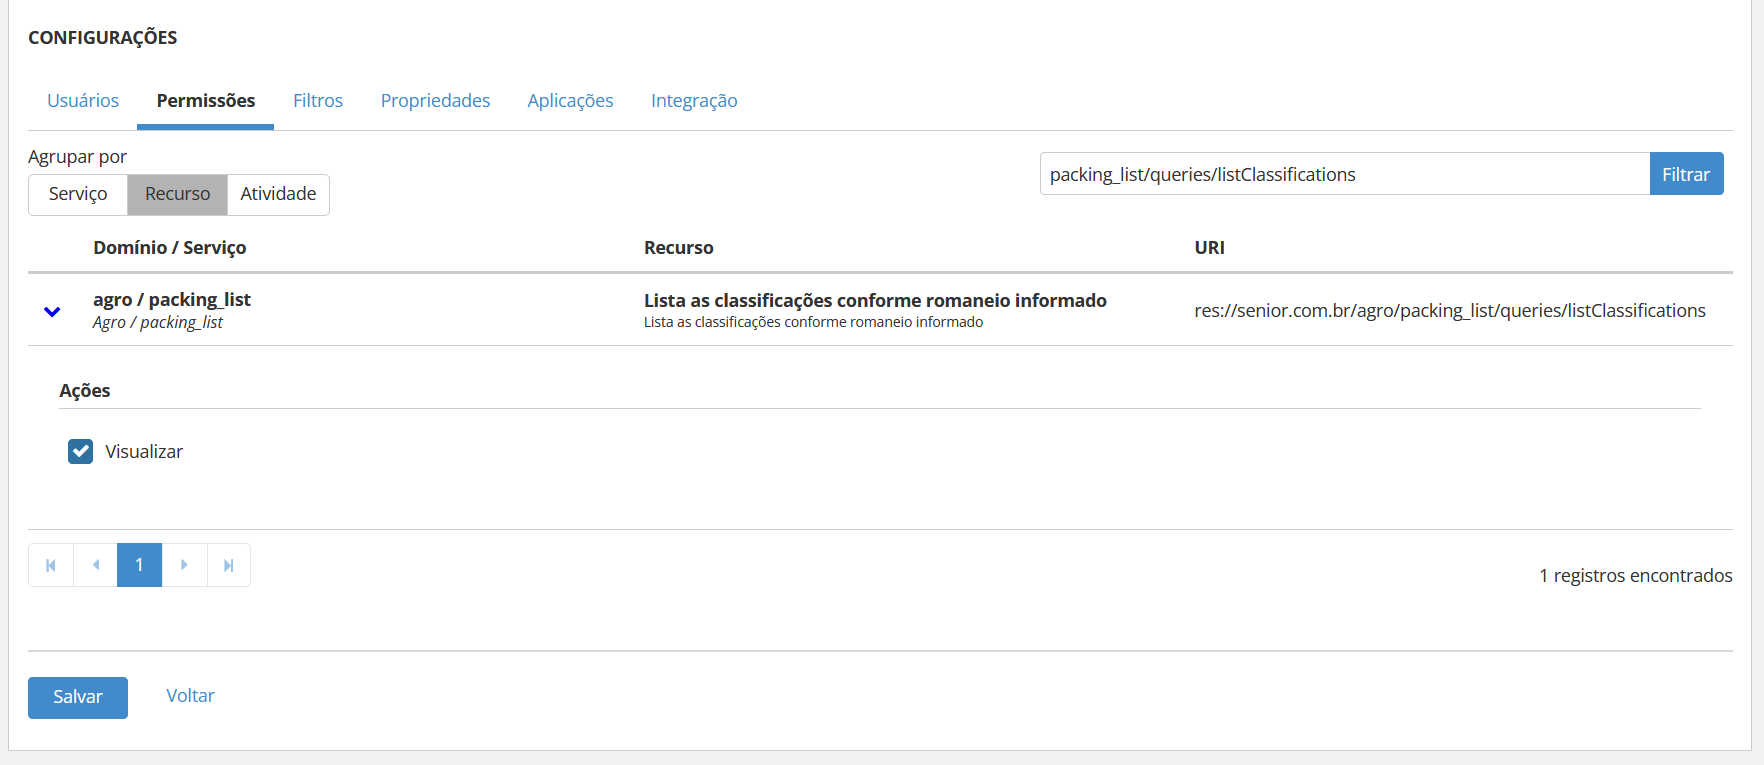Click the Domínio / Serviço column header

[x=170, y=248]
